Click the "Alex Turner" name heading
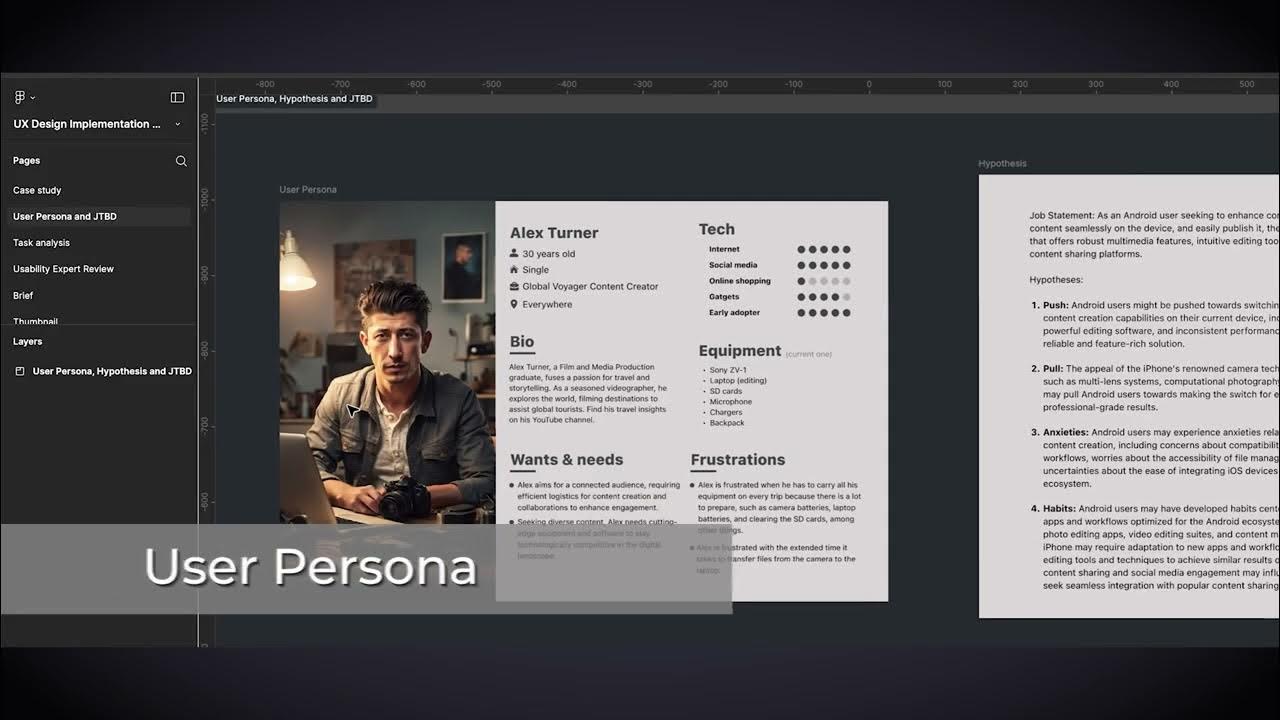 click(x=554, y=233)
